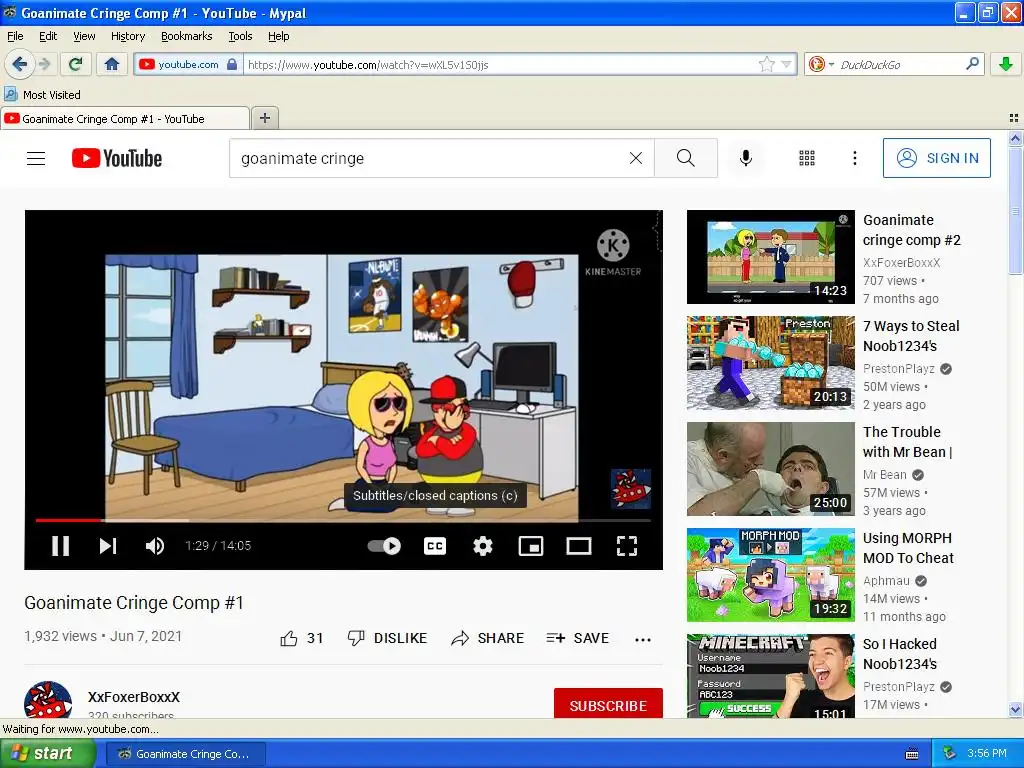Click the search bar magnifier in browser toolbar
The height and width of the screenshot is (768, 1024).
pyautogui.click(x=972, y=63)
